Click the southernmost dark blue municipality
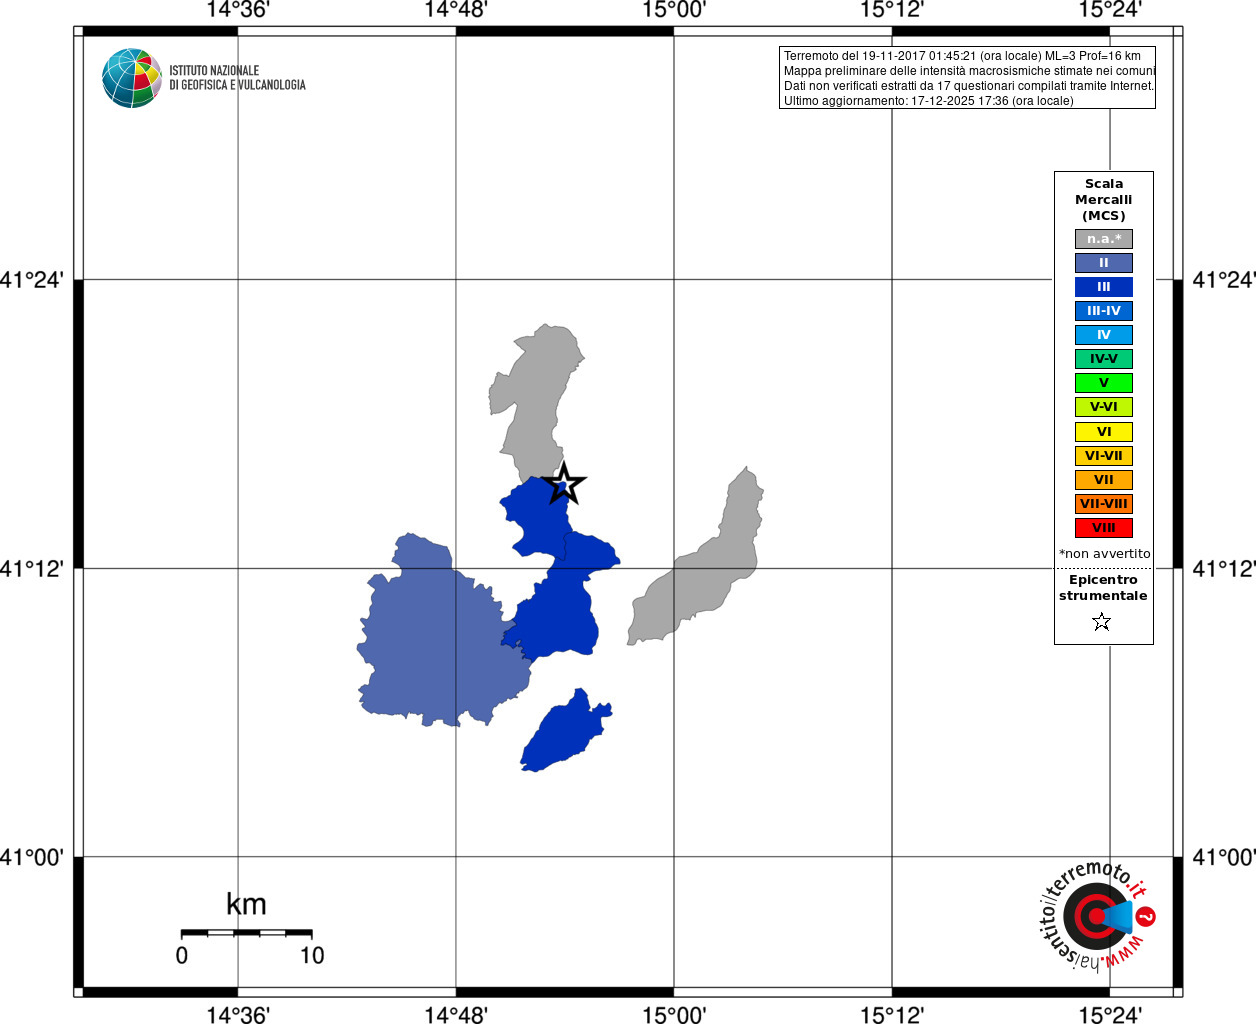Viewport: 1256px width, 1024px height. (565, 733)
